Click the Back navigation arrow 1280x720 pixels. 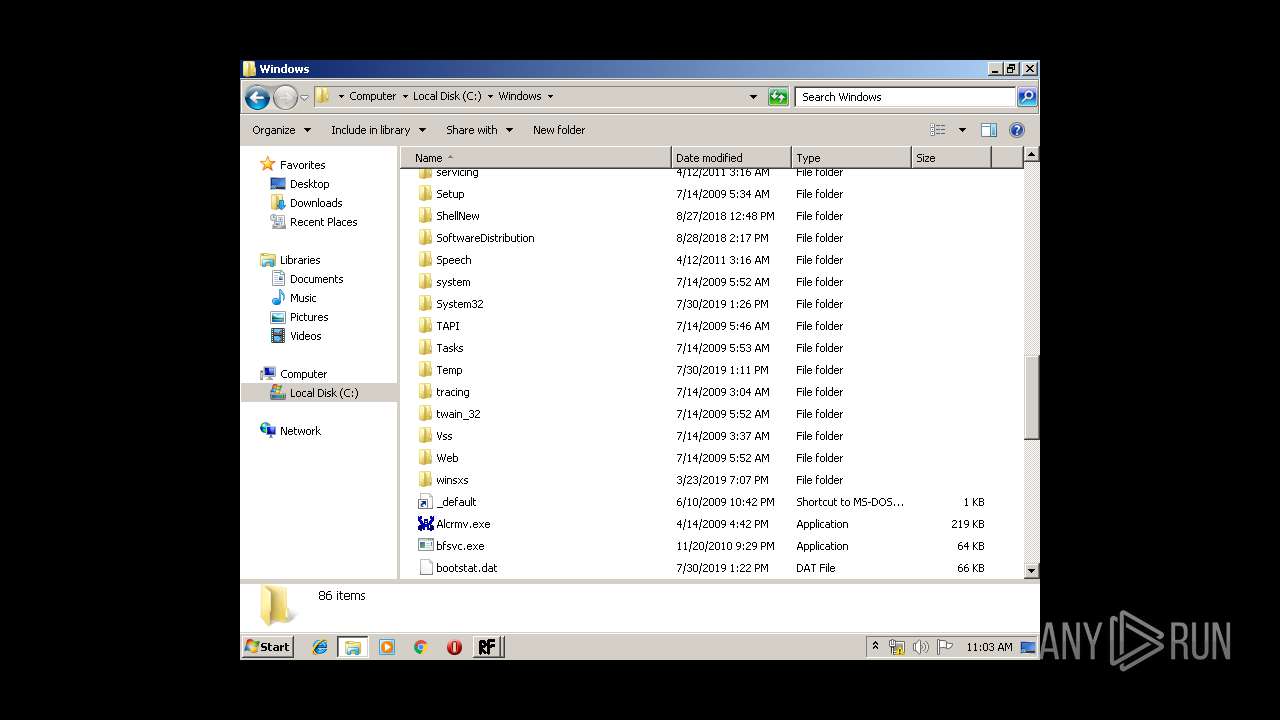(x=257, y=97)
